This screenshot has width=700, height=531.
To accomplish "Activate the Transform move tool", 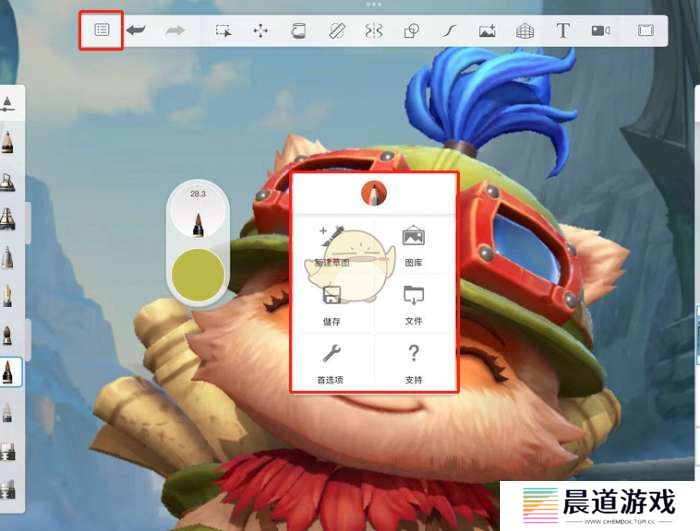I will [260, 30].
